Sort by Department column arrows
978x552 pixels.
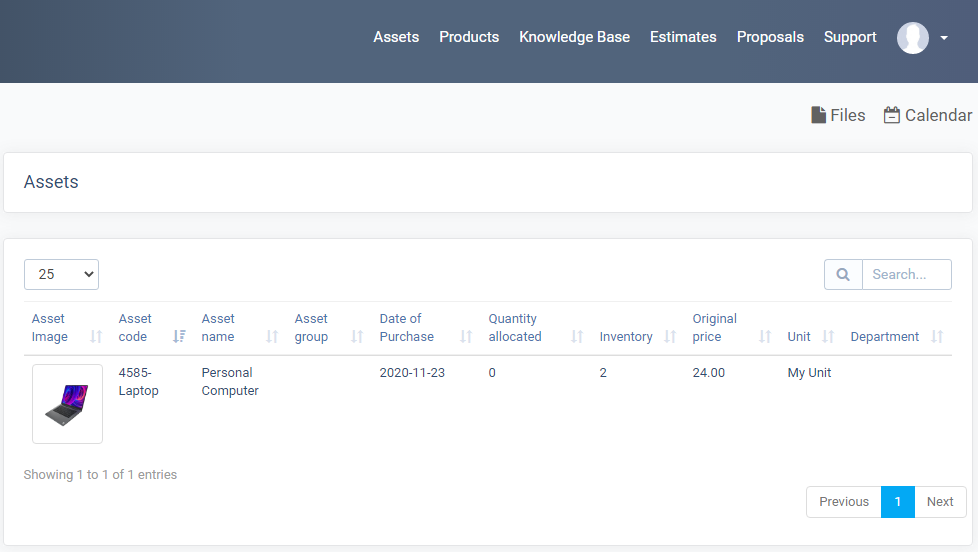[x=937, y=337]
